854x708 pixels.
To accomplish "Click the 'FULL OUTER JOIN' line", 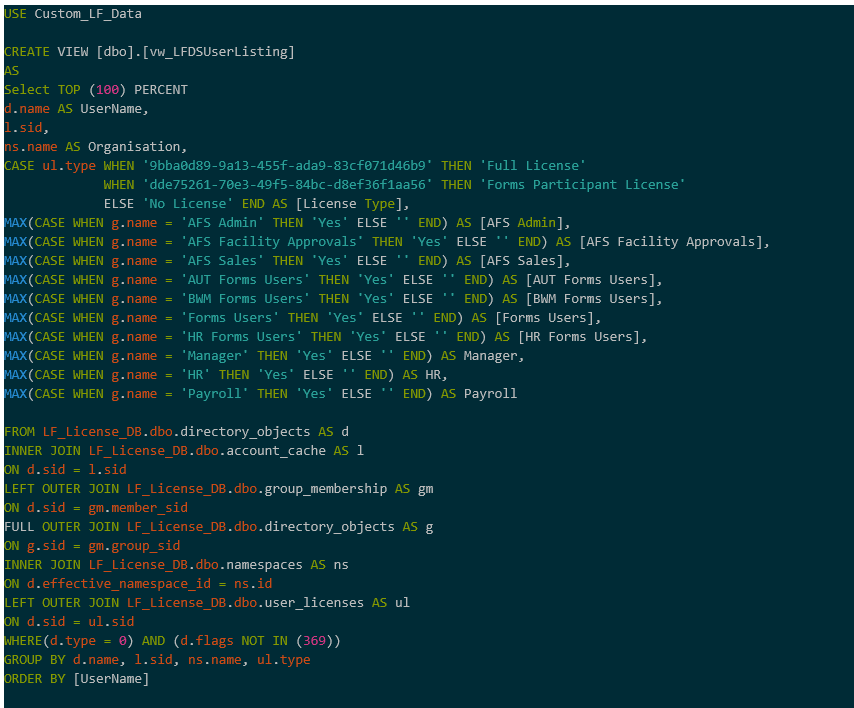I will pyautogui.click(x=219, y=527).
